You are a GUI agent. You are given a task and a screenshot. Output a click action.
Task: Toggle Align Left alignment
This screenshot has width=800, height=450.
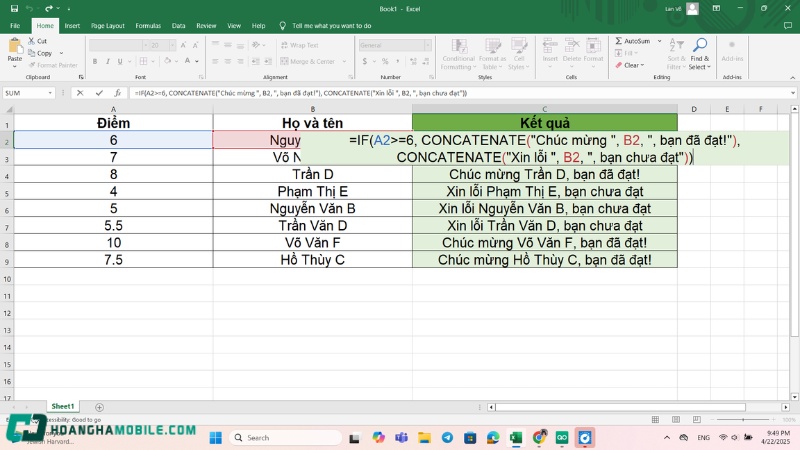215,61
